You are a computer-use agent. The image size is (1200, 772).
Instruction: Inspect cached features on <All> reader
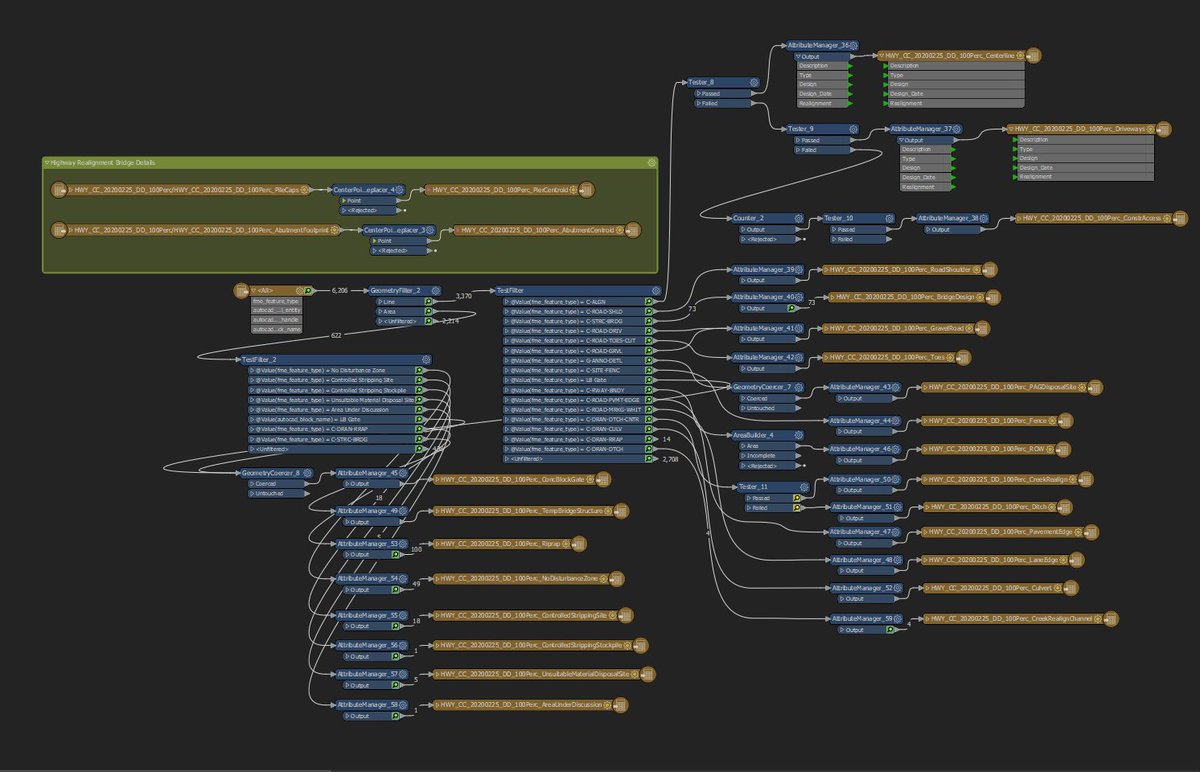pos(308,291)
